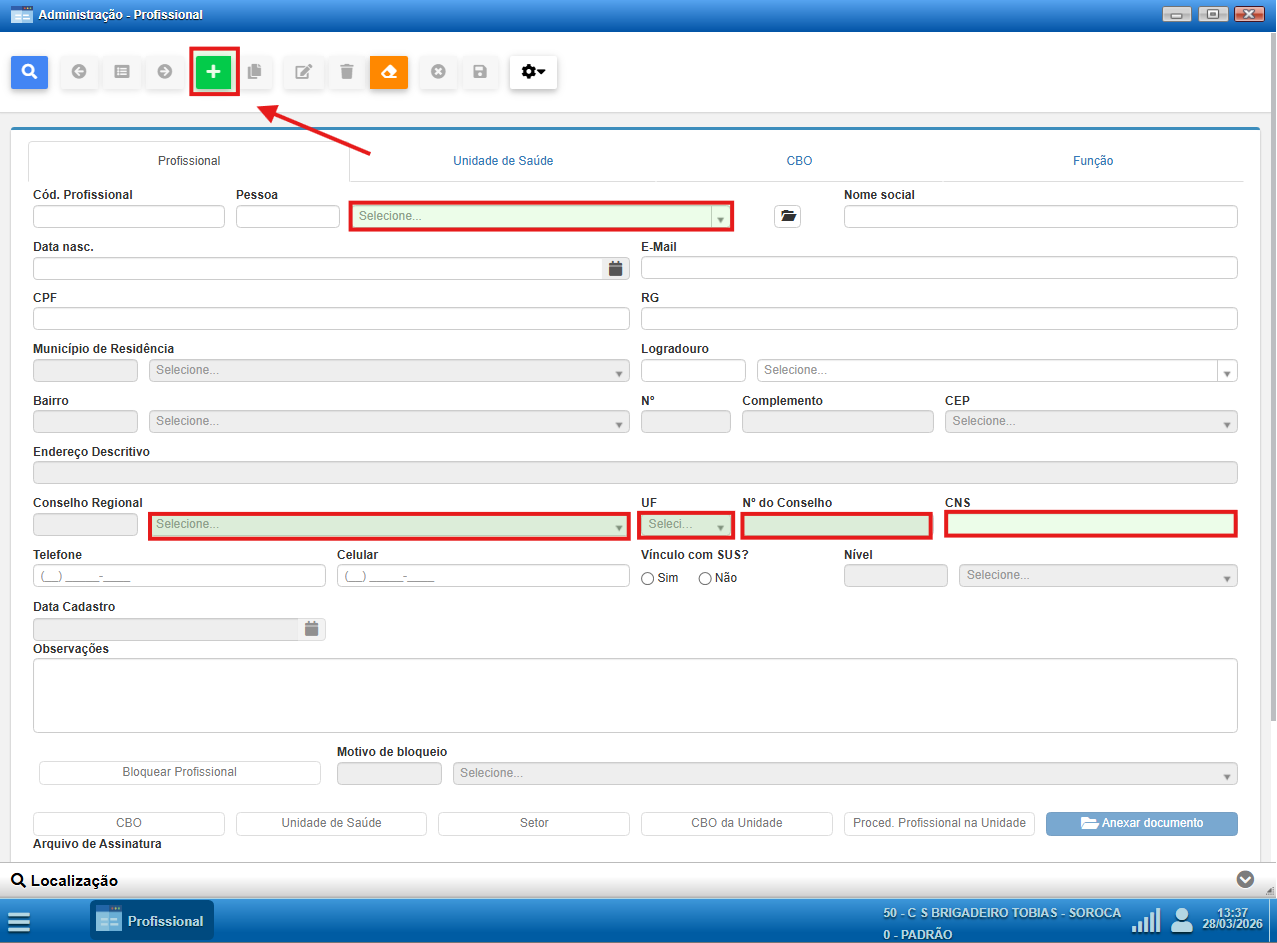Screen dimensions: 1277x943
Task: Open folder icon next to Pessoa field
Action: pos(787,216)
